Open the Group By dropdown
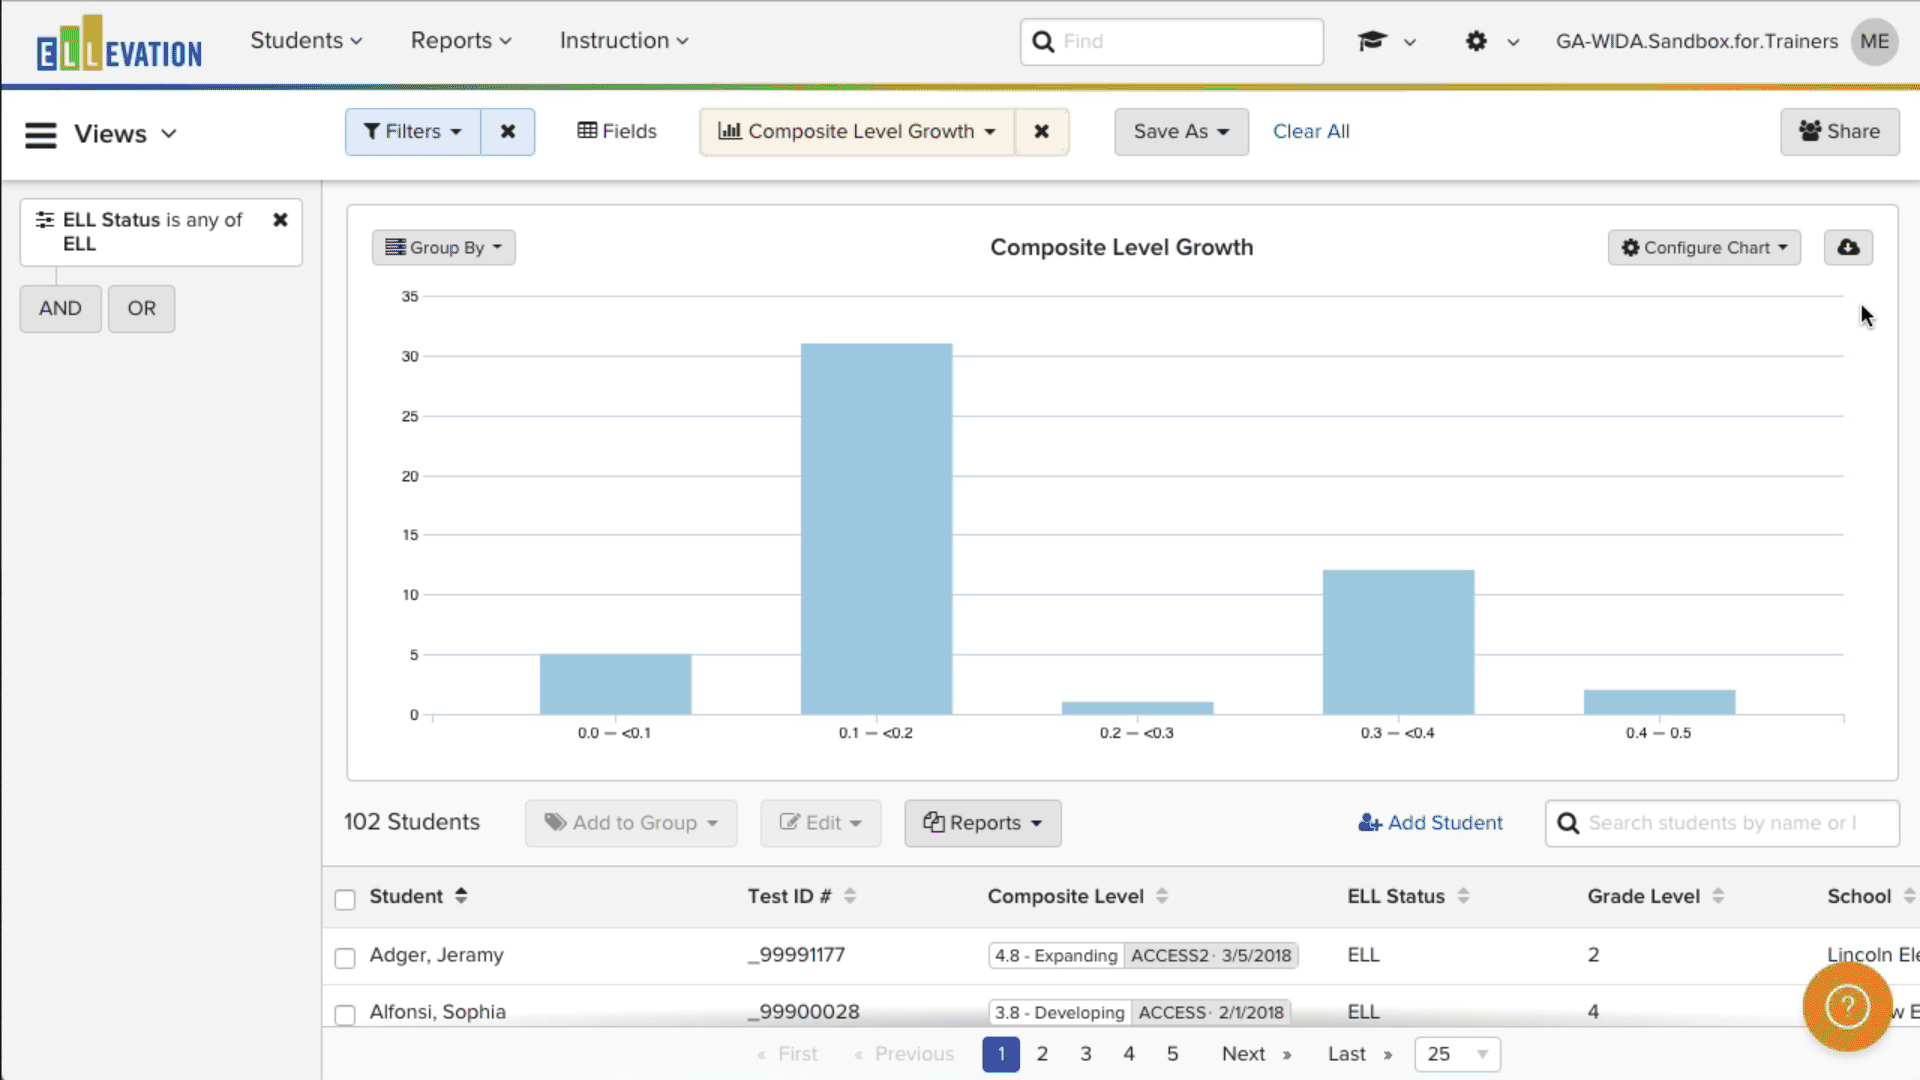 [x=444, y=247]
